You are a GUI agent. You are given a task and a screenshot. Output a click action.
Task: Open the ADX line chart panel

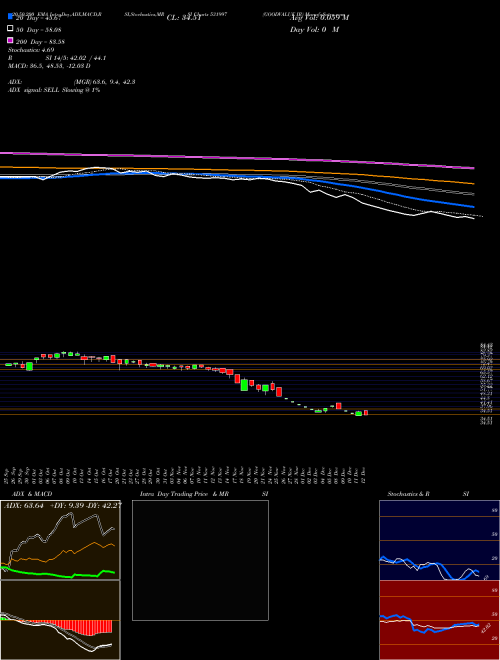[60, 540]
